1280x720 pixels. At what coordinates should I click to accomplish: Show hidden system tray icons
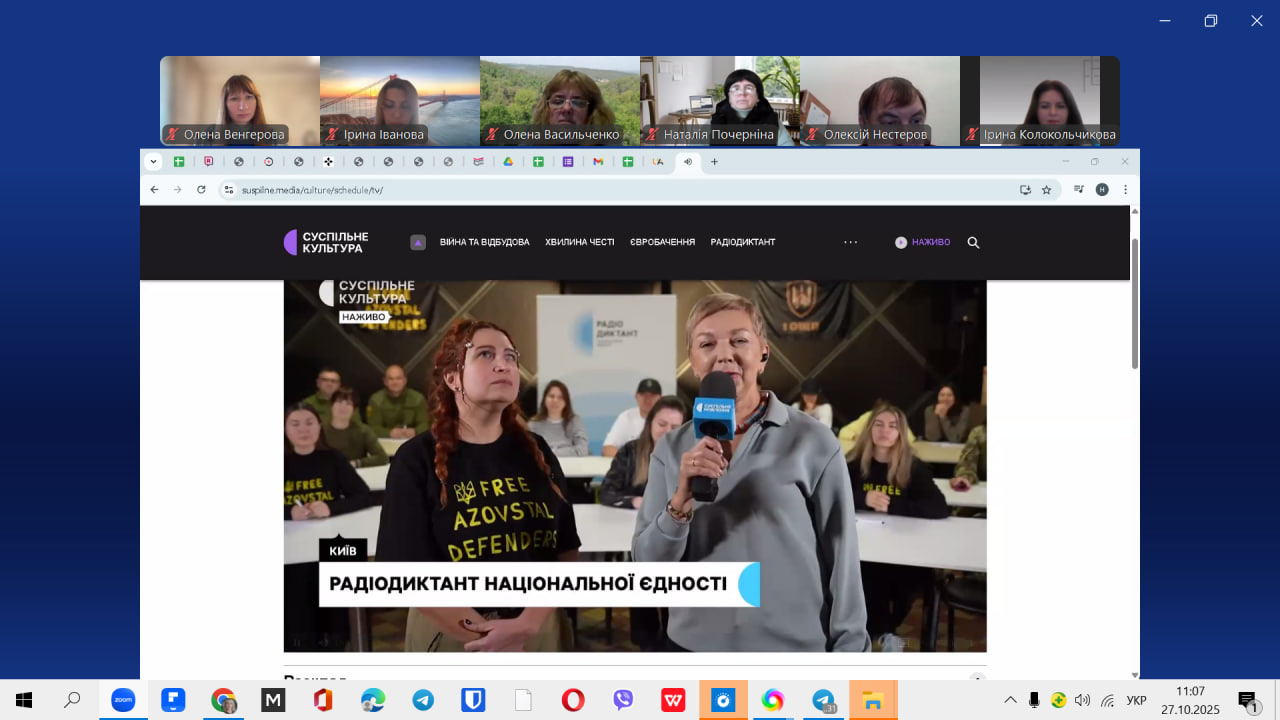1010,700
